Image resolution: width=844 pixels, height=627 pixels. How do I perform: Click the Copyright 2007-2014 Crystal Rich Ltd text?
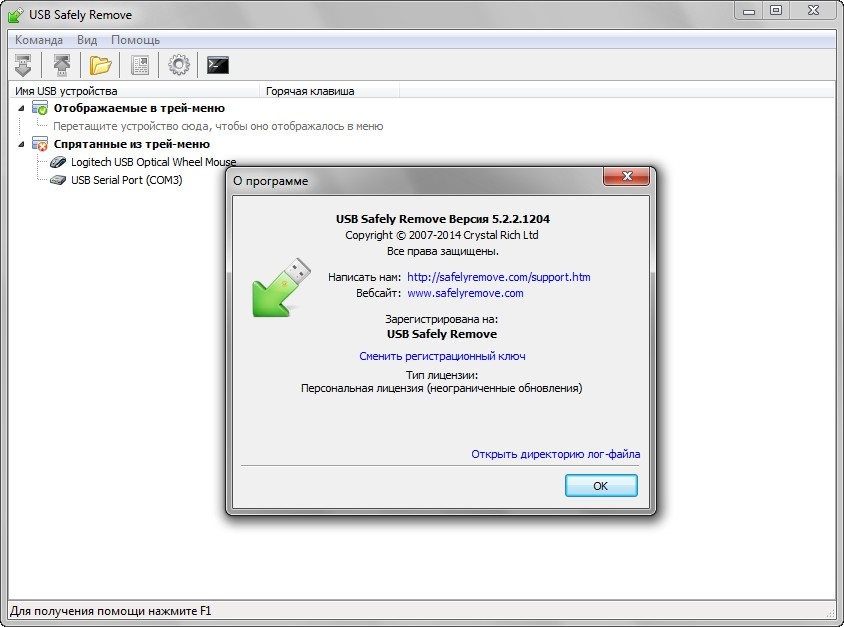(x=441, y=235)
